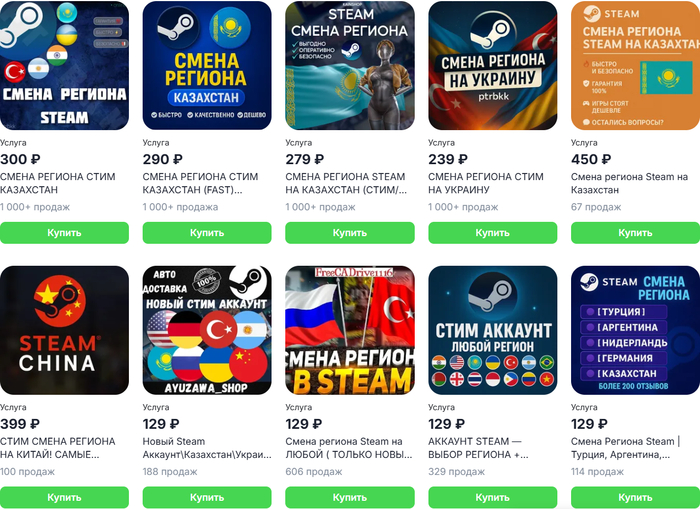
Task: Buy the 239 ₽ Ukraine region change
Action: [x=492, y=233]
